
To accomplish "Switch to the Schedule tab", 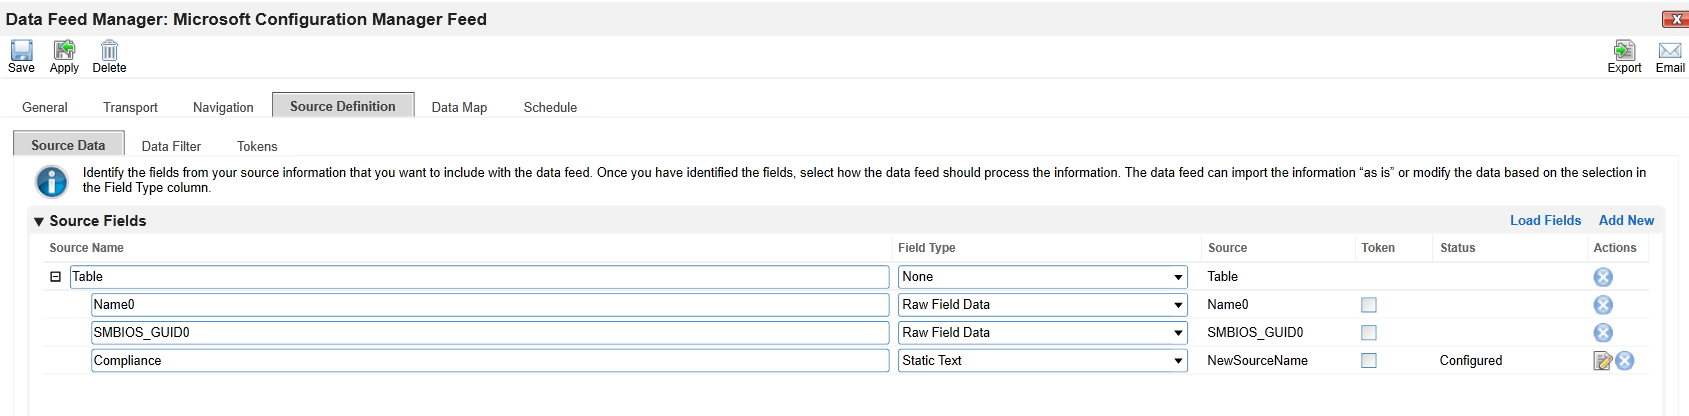I will coord(550,107).
